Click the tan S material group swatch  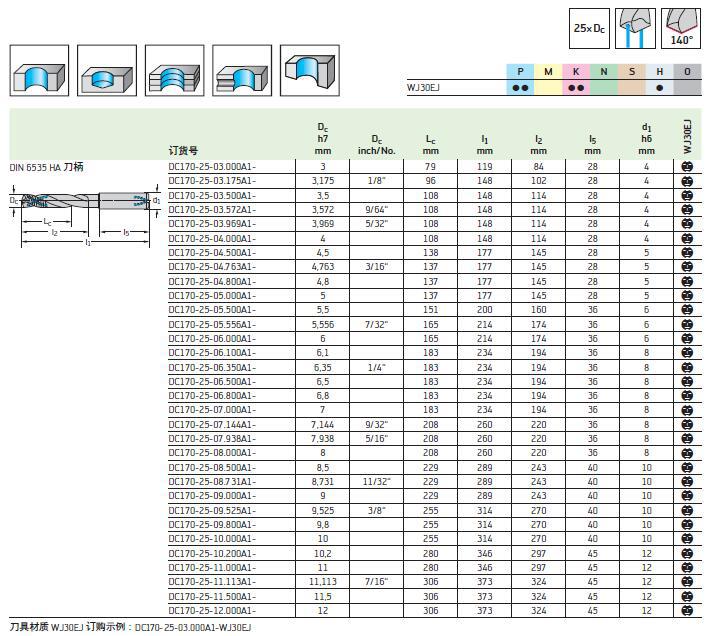[632, 79]
